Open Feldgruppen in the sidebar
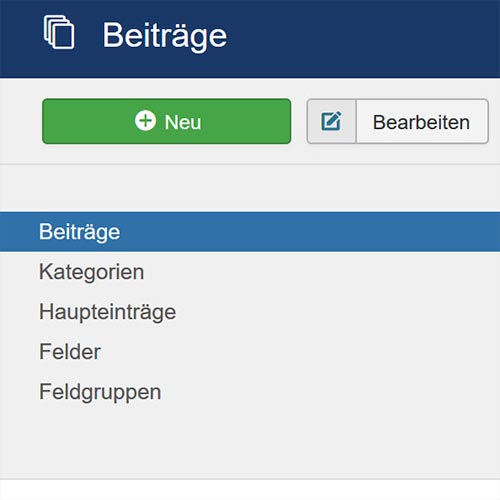 [x=100, y=392]
